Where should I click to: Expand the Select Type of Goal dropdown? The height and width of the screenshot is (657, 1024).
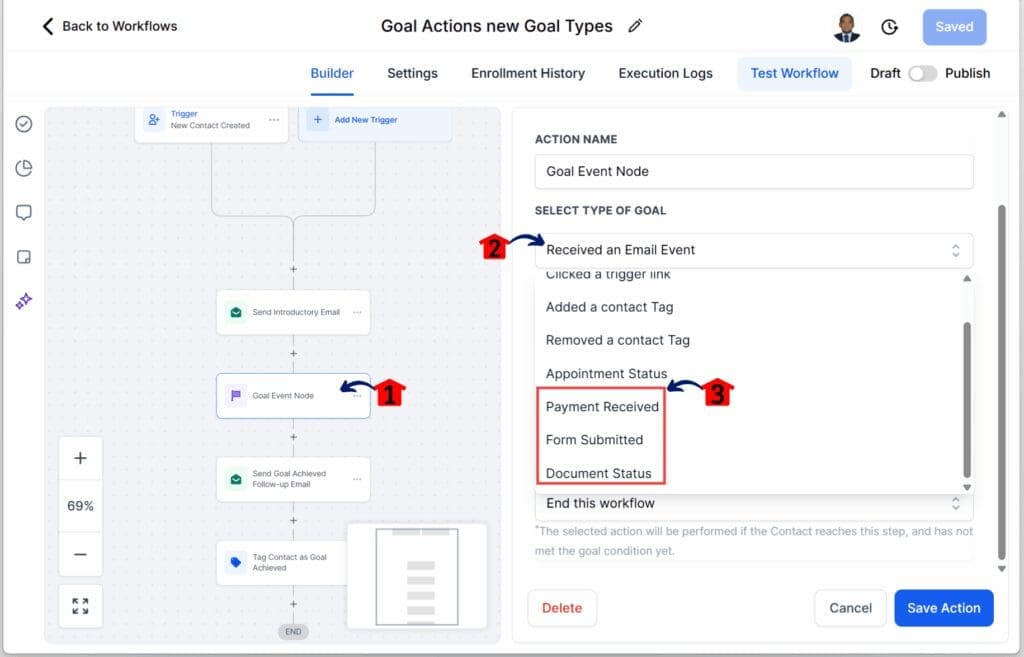[x=753, y=250]
